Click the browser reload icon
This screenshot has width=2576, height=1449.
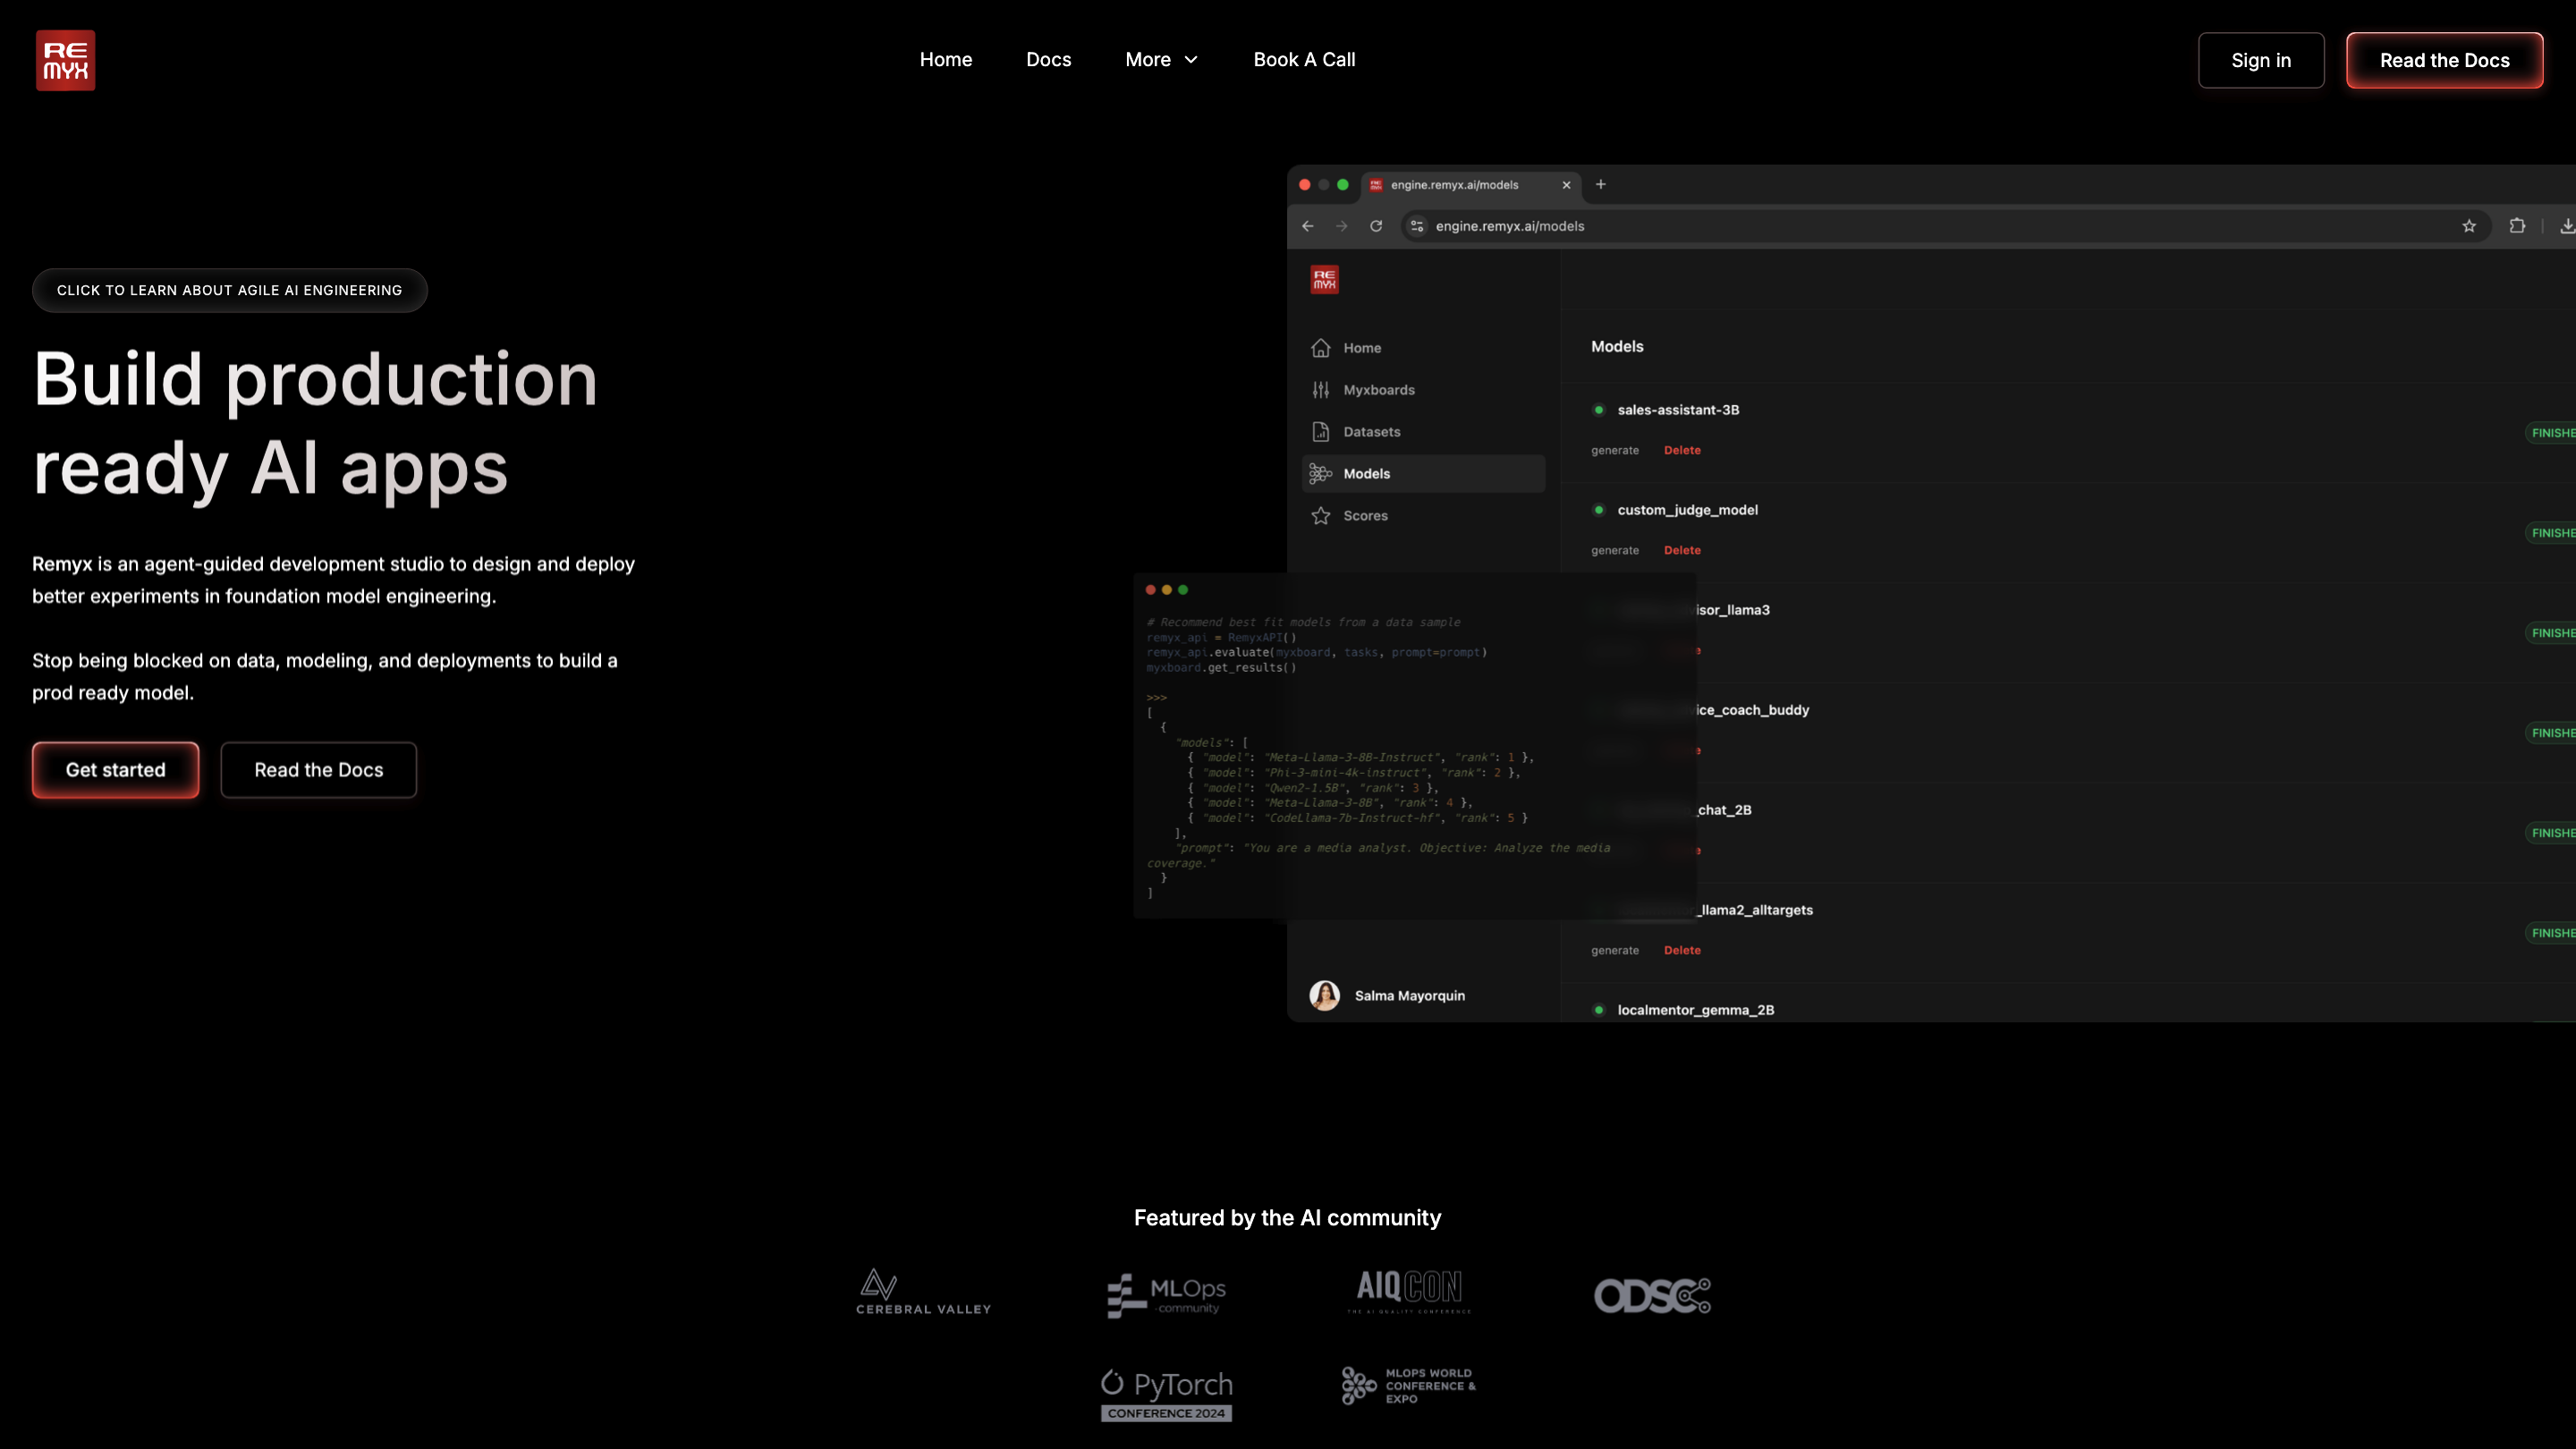tap(1376, 226)
